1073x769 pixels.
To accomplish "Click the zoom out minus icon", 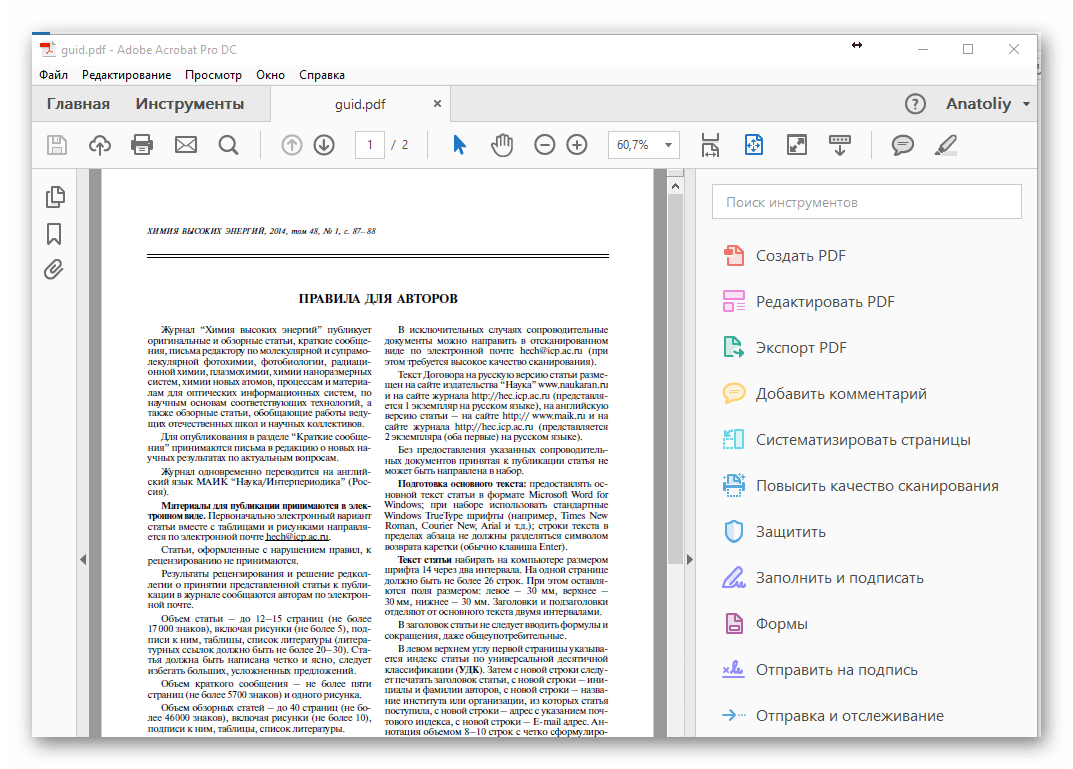I will (544, 145).
